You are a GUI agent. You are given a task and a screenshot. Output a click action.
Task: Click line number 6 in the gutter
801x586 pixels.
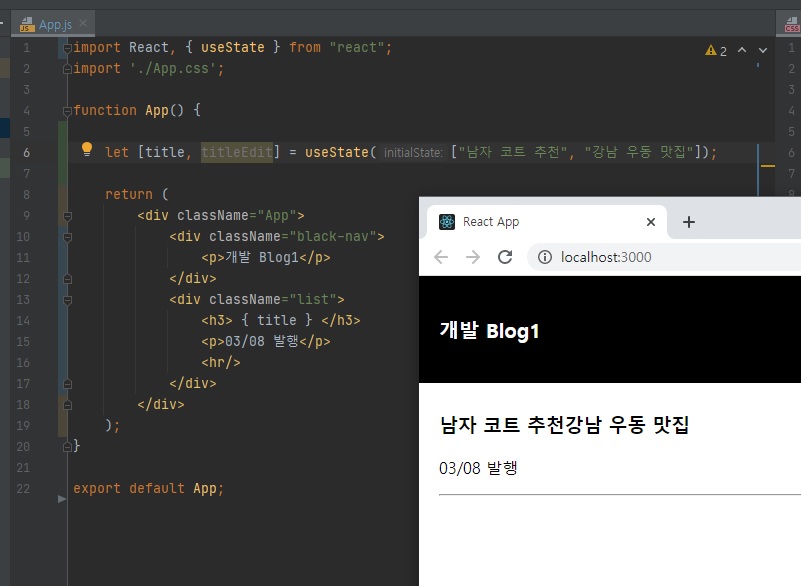[x=26, y=153]
